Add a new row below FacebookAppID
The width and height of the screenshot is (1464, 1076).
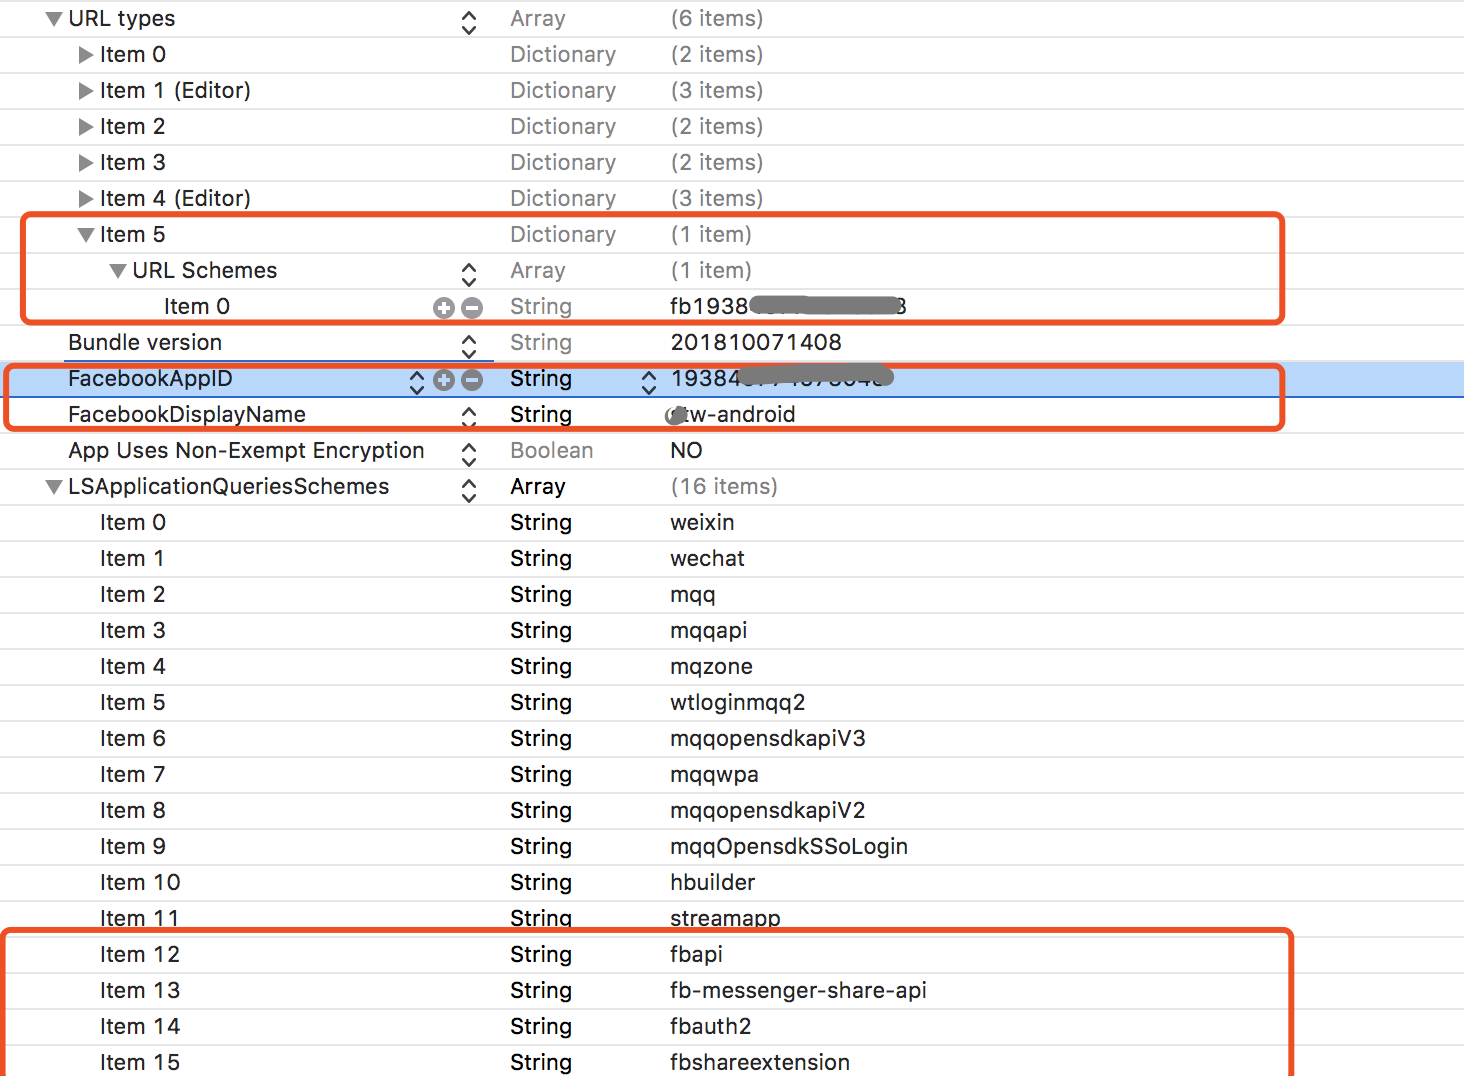[x=444, y=380]
